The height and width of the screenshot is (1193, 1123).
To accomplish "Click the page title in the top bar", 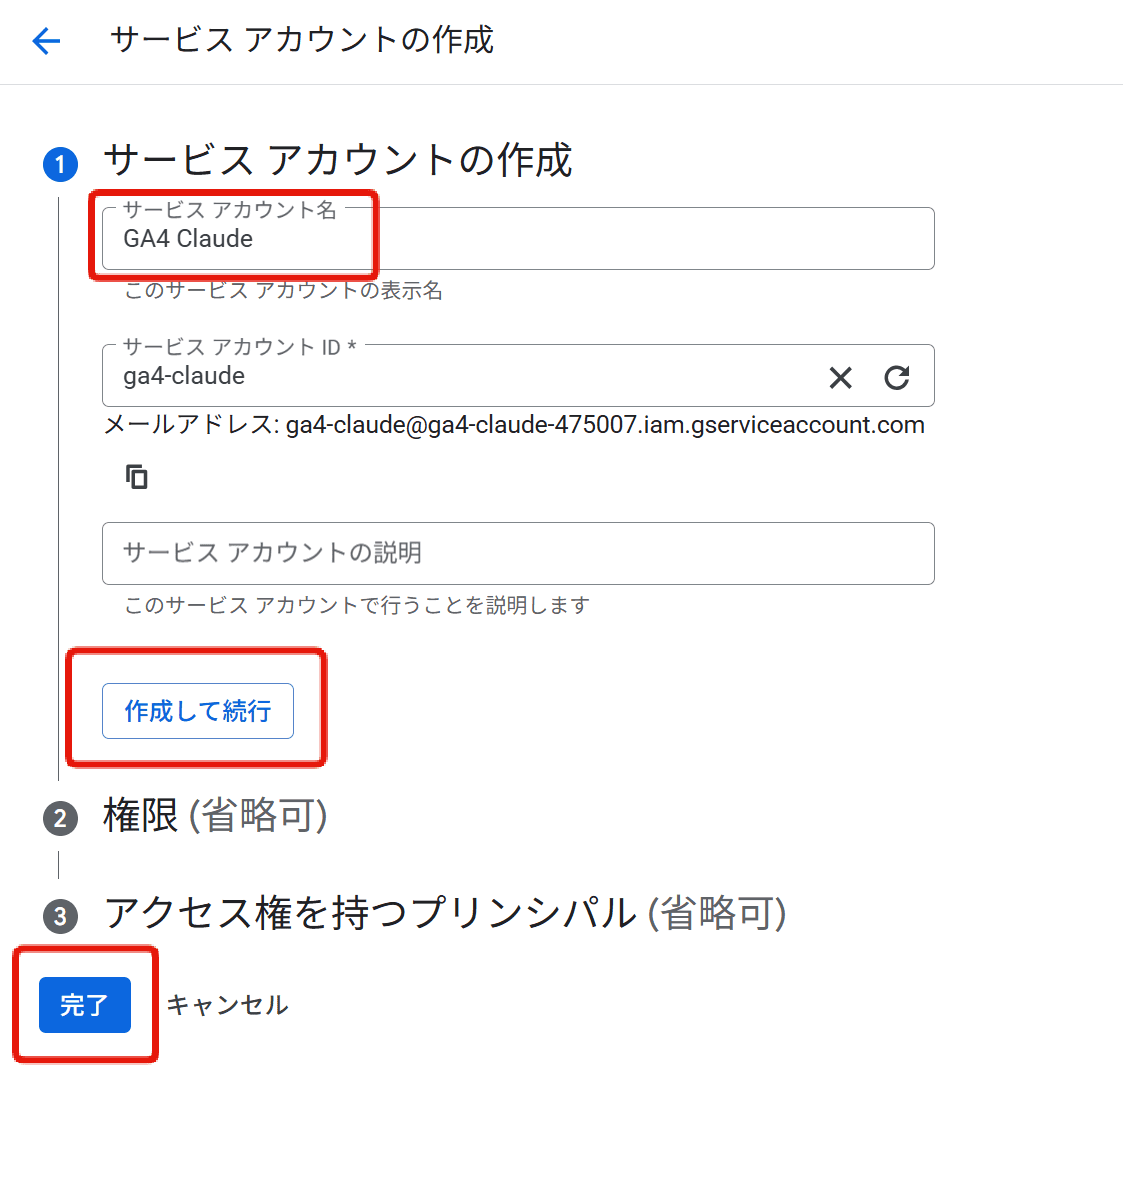I will tap(302, 40).
